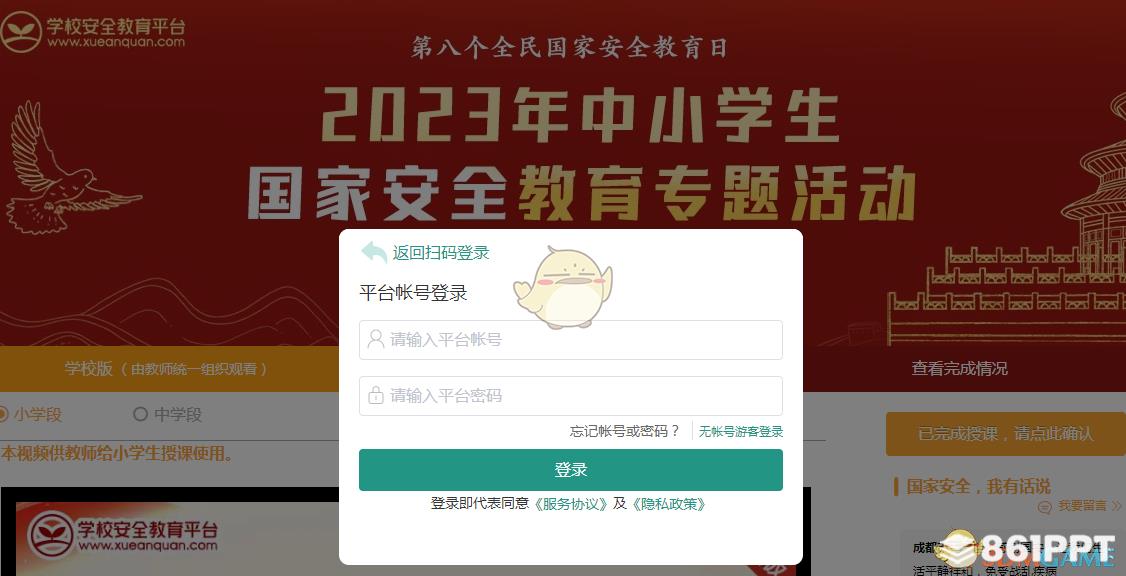
Task: Choose 无帐号游客登录 link
Action: click(741, 432)
